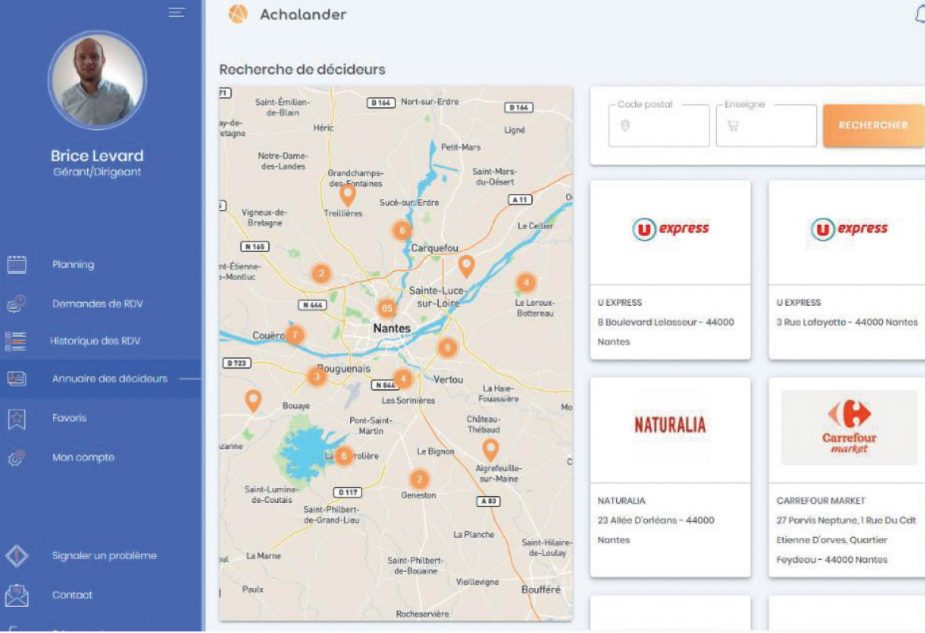Click cluster marker 8 southeast of Nantes
The height and width of the screenshot is (633, 925).
click(447, 347)
